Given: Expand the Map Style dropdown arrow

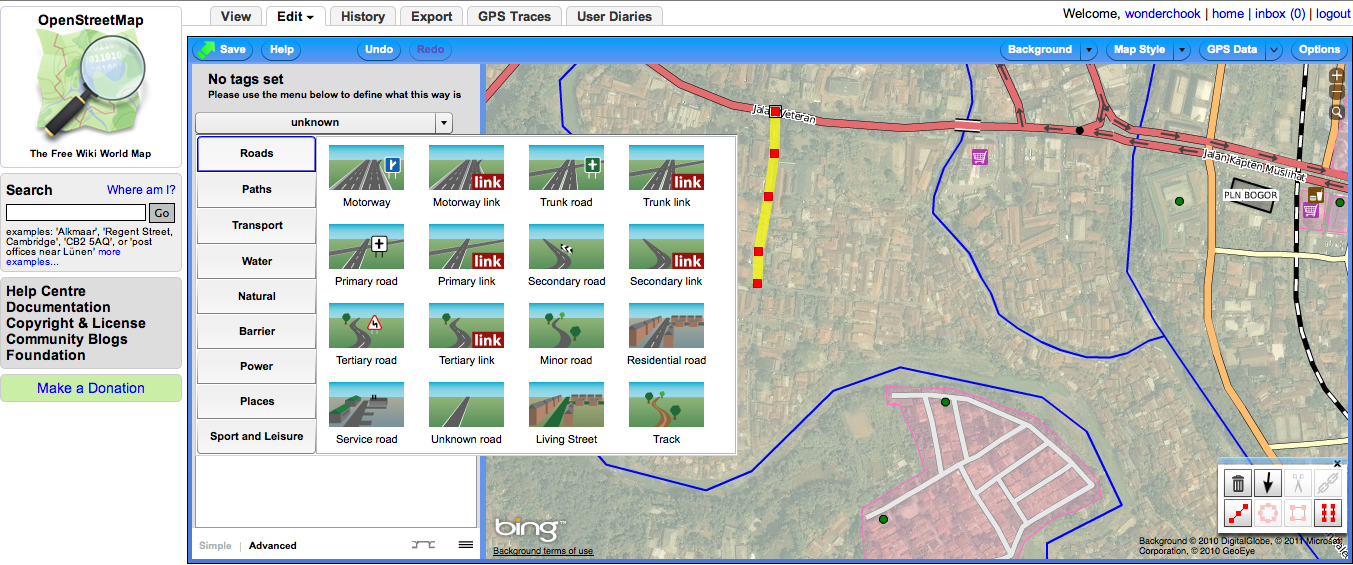Looking at the screenshot, I should [1182, 50].
